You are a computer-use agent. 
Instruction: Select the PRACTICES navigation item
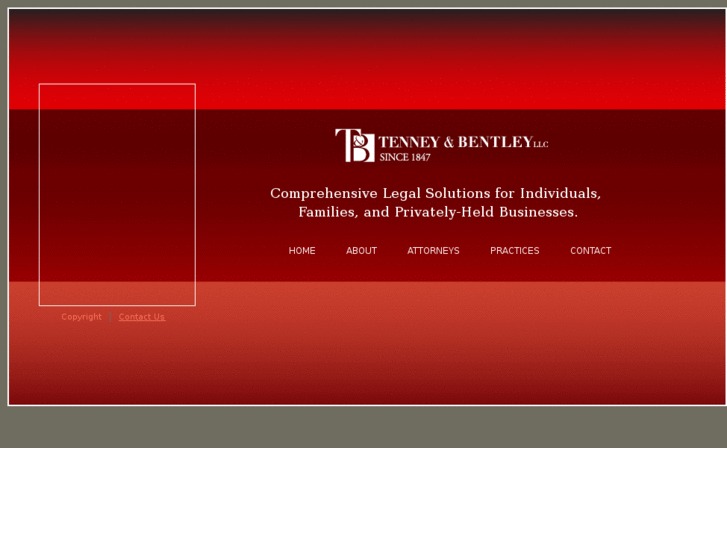[x=515, y=251]
